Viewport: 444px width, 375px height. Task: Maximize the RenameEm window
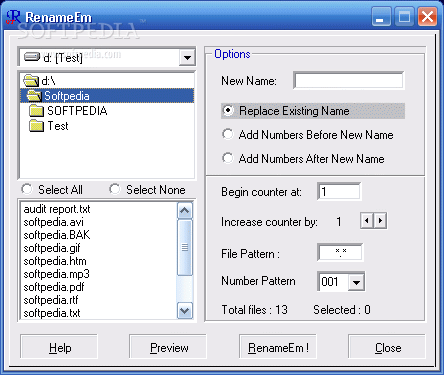pos(404,17)
